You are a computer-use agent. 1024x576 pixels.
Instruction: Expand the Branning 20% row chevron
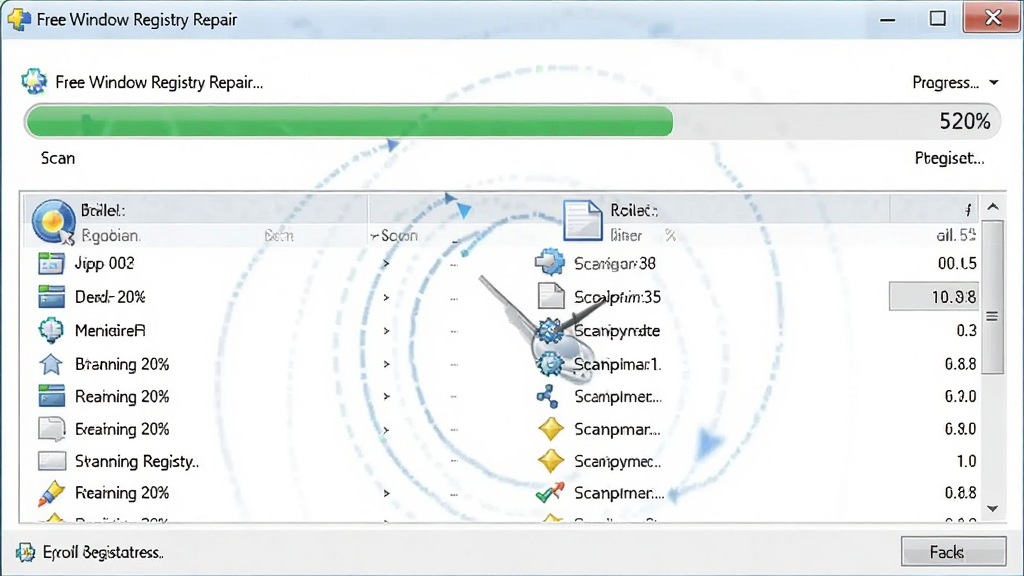point(386,364)
